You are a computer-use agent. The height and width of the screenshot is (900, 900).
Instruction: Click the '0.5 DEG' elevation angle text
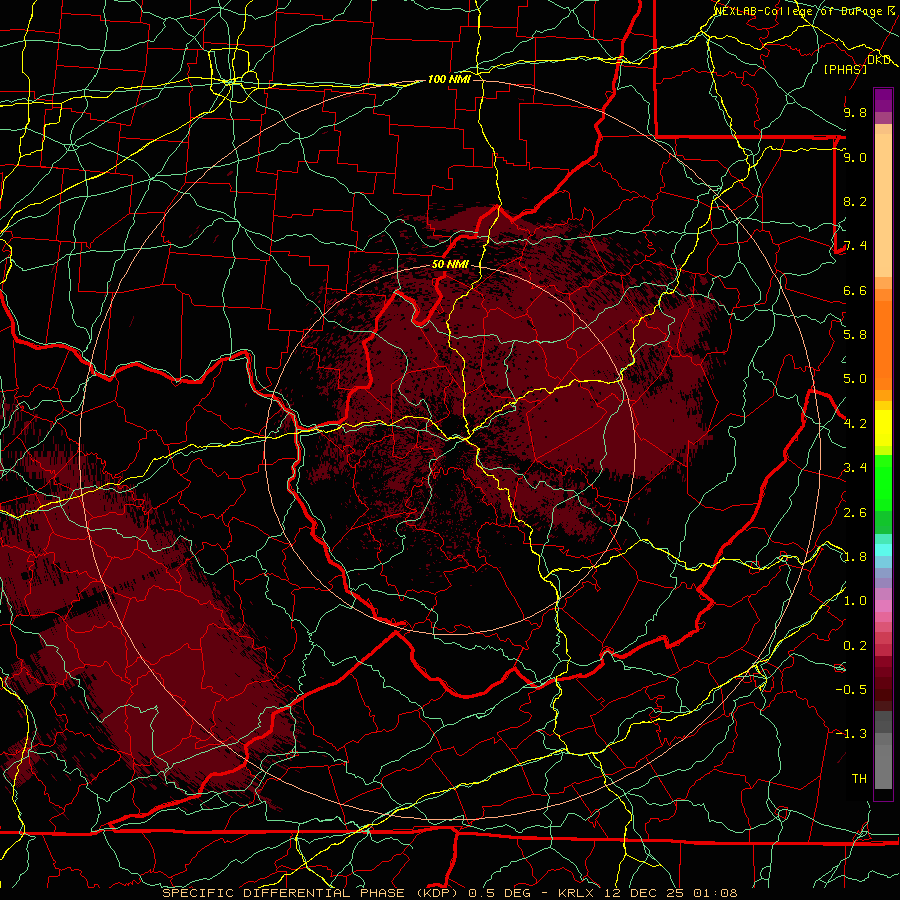coord(499,893)
